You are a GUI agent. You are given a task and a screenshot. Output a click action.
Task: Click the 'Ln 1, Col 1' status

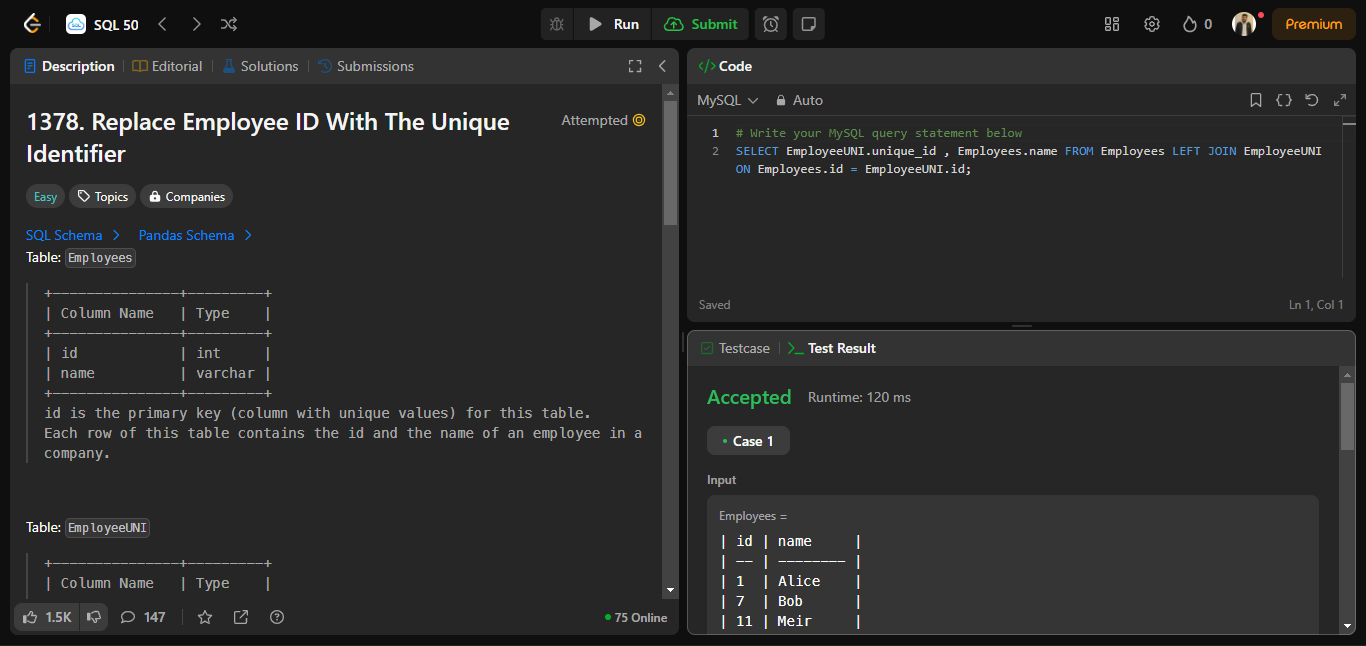pos(1317,305)
